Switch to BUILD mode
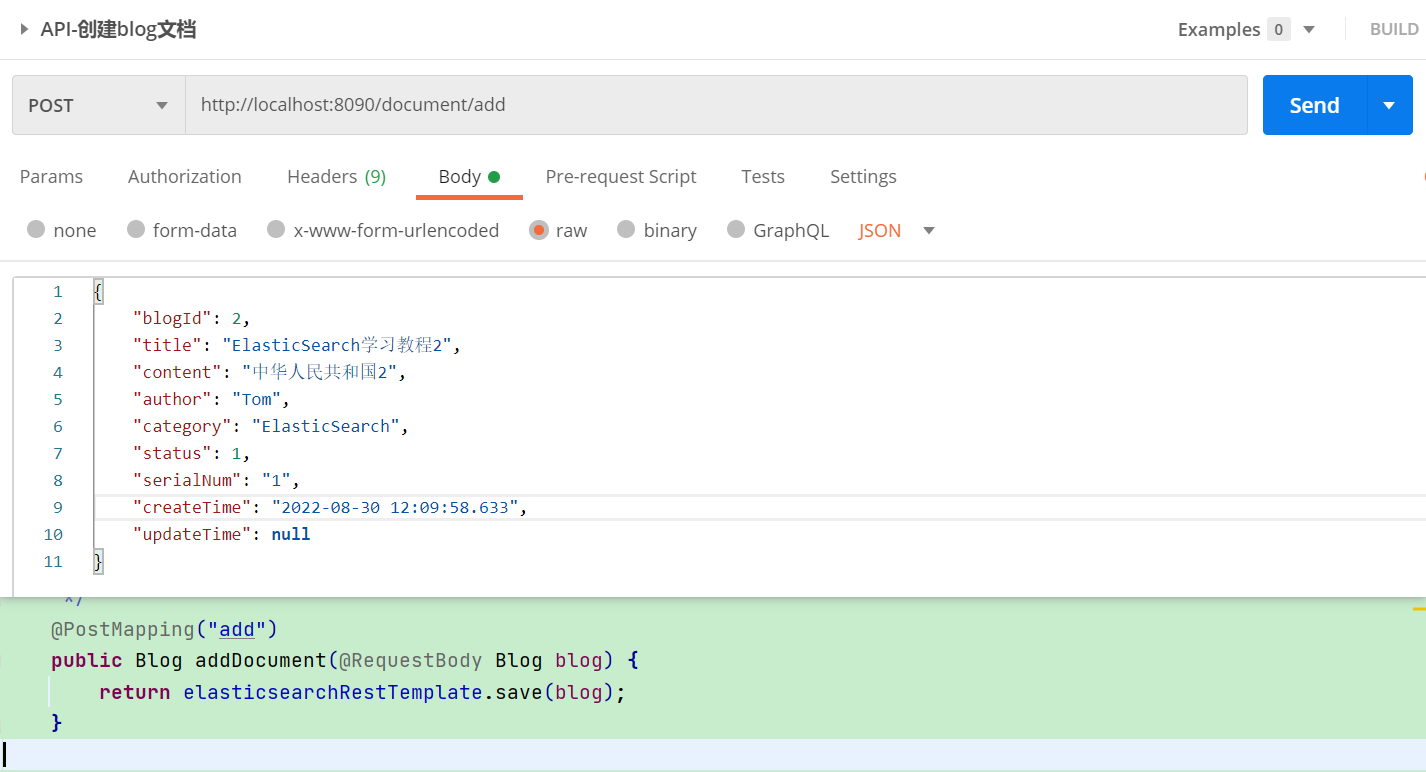The image size is (1426, 772). 1394,30
